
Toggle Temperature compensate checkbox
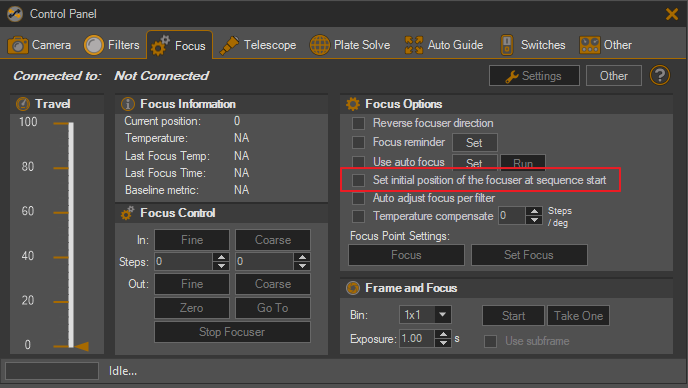point(358,216)
